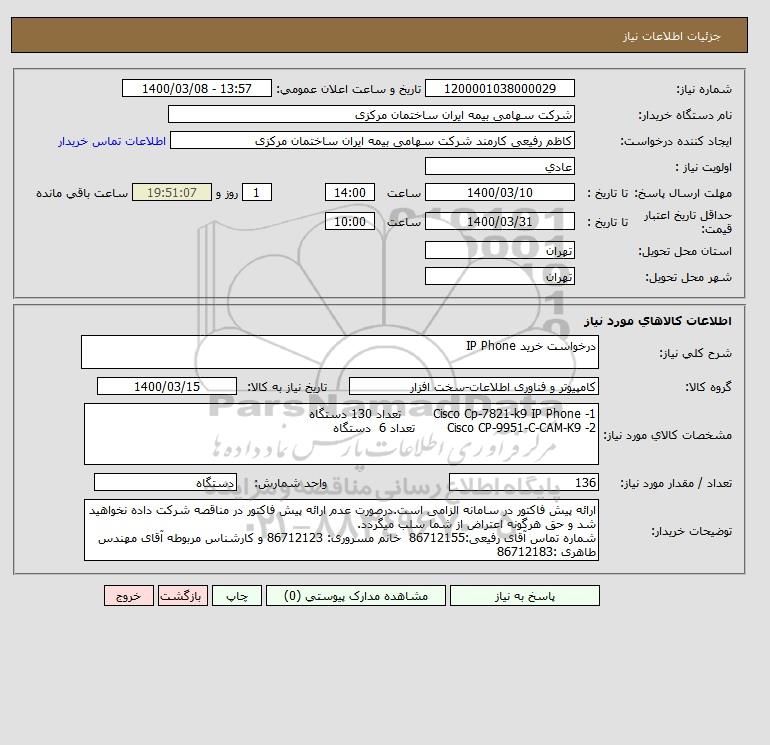Click label ساعت باقی مانده
770x745 pixels.
pos(82,193)
